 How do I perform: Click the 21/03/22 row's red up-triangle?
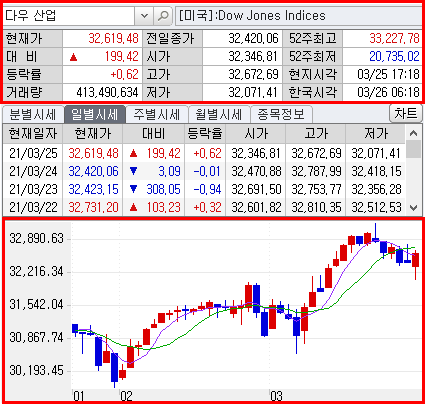click(x=133, y=207)
